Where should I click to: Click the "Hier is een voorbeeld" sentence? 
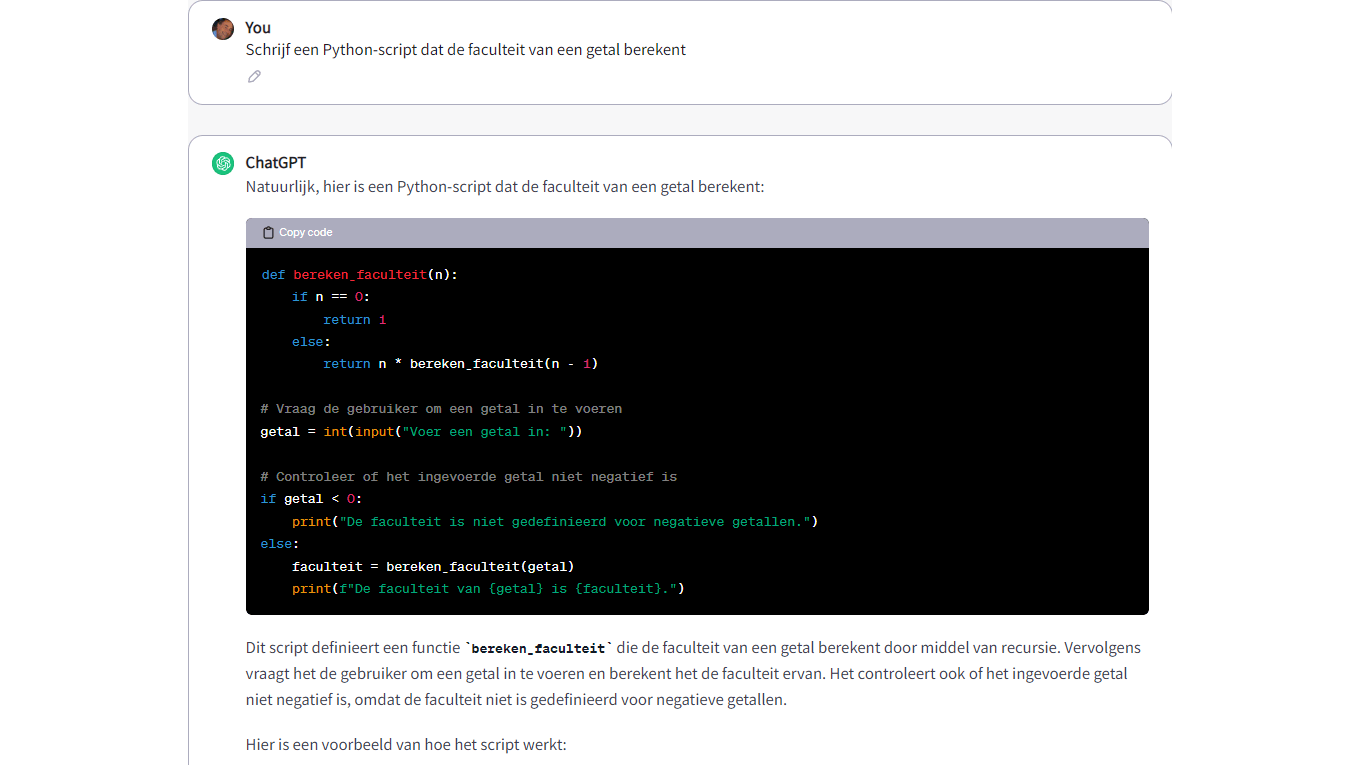click(x=405, y=745)
